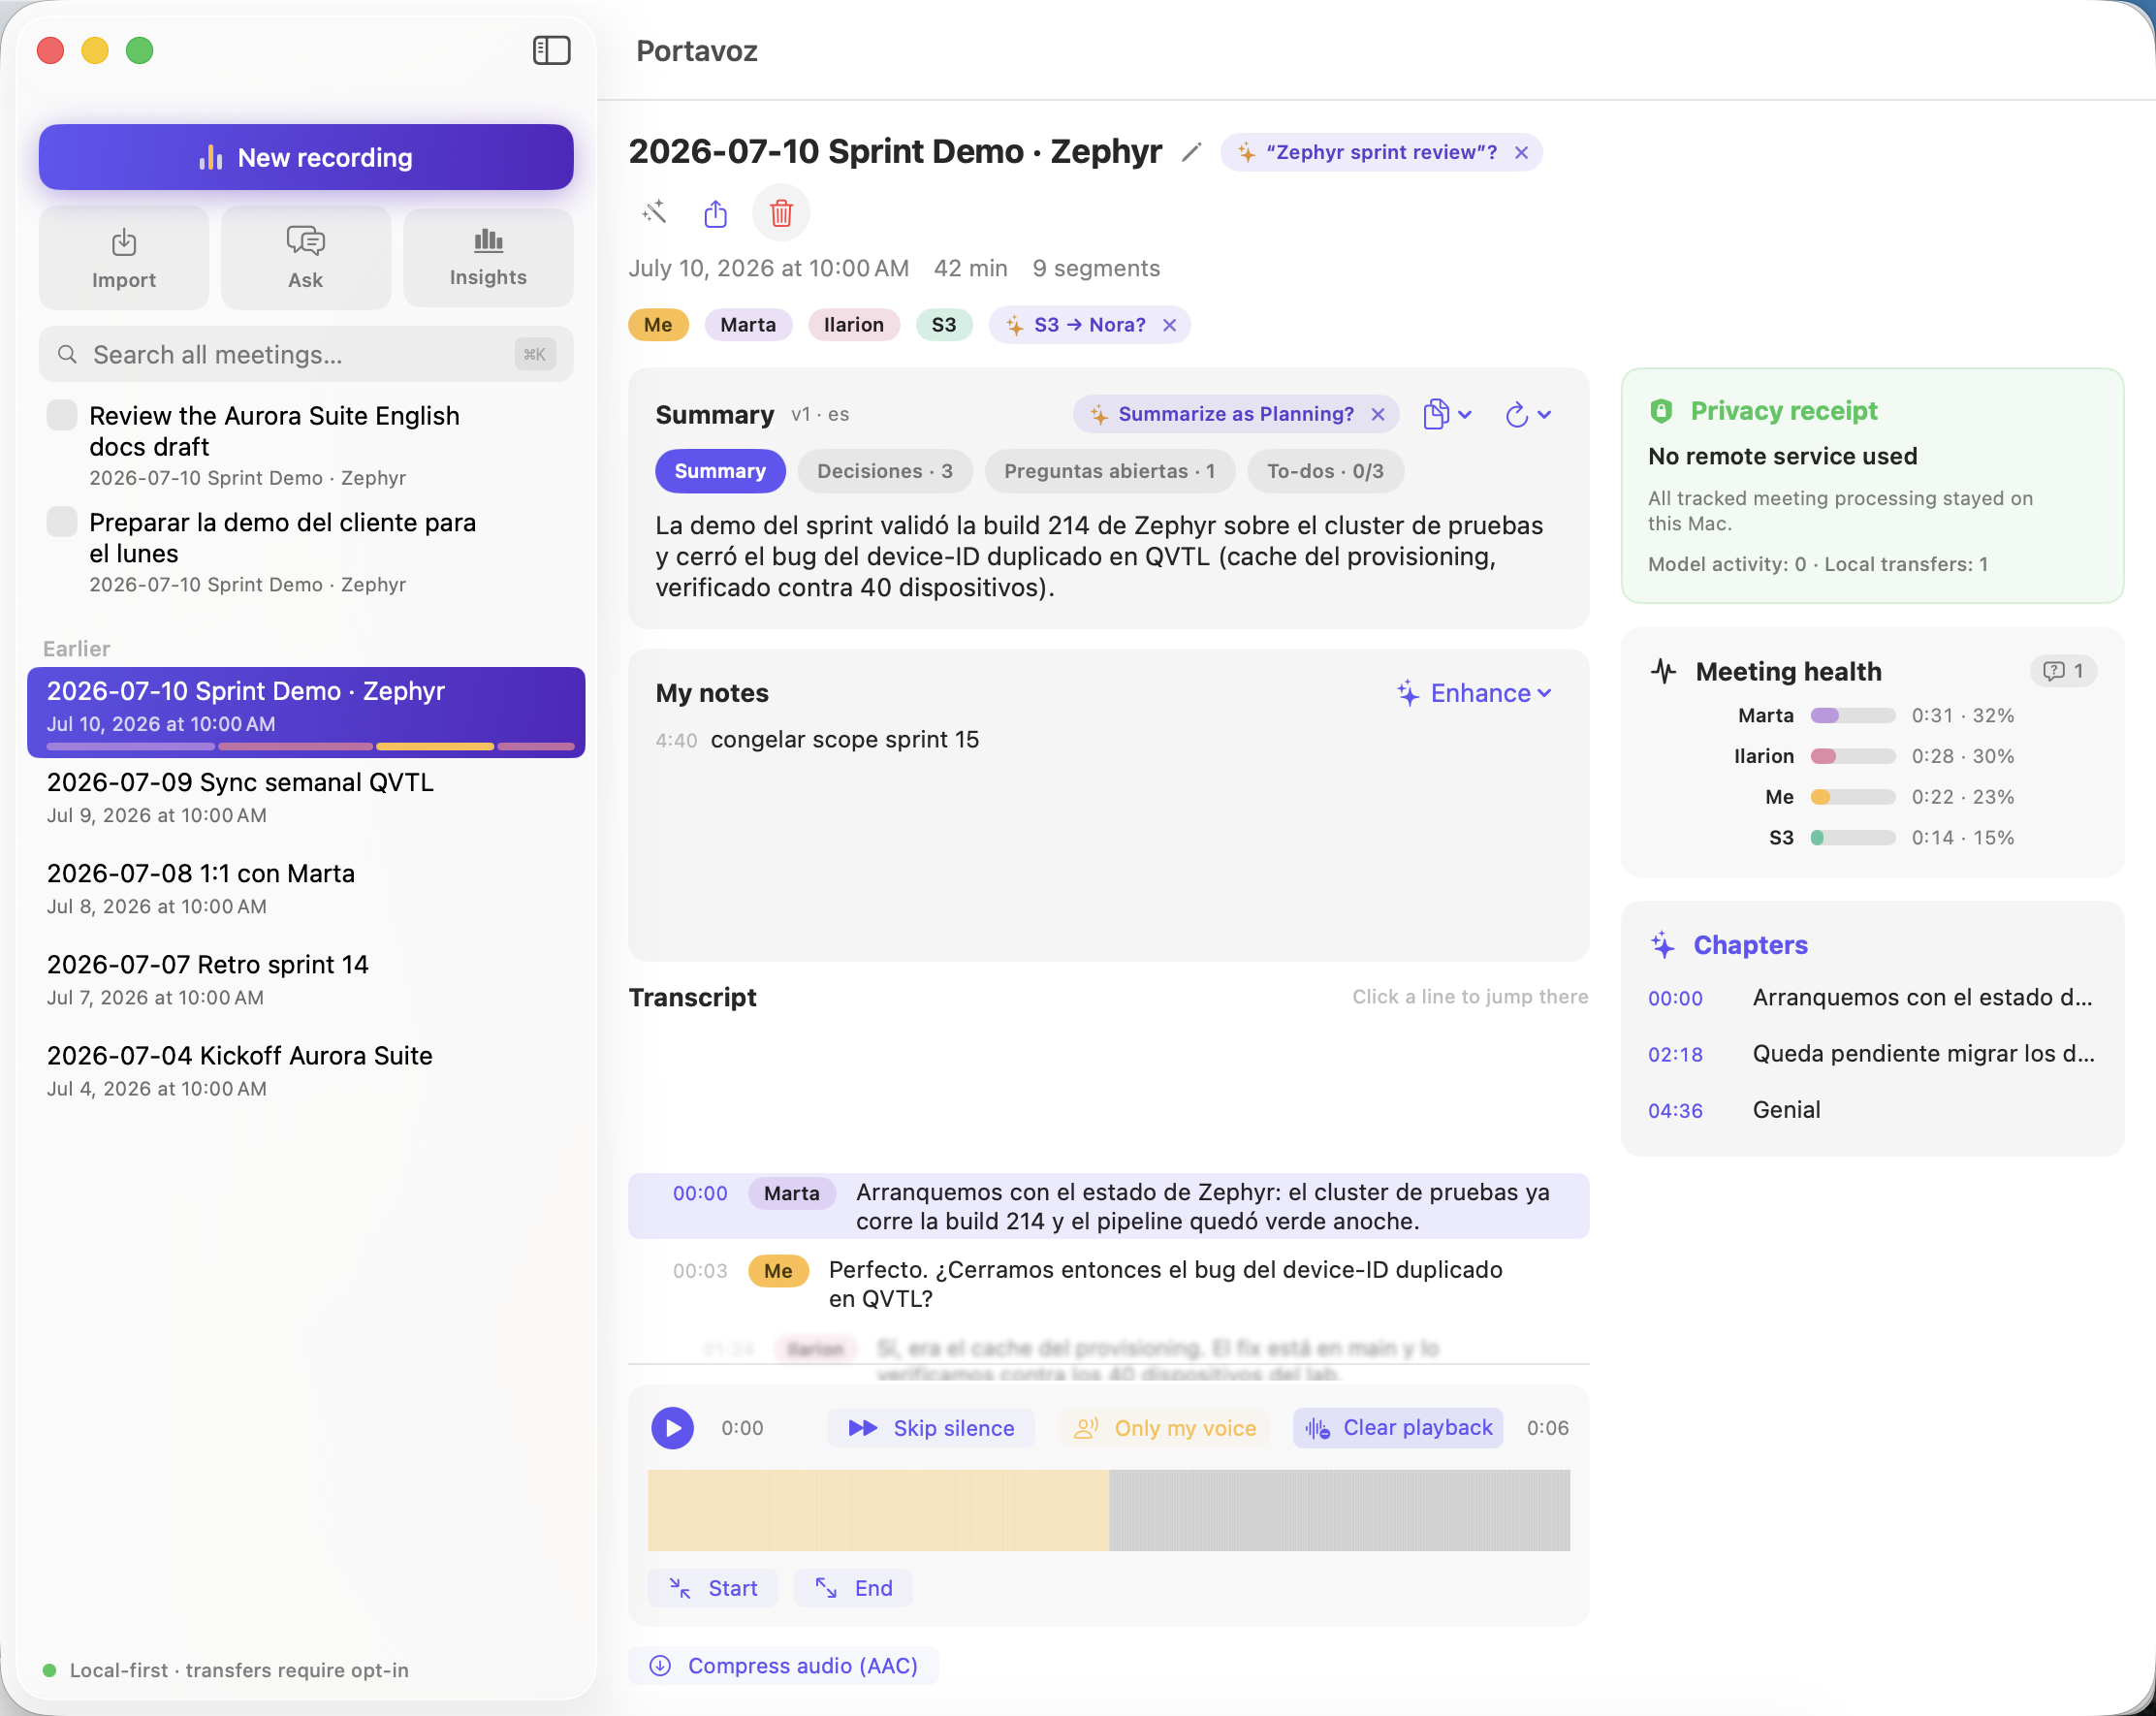The height and width of the screenshot is (1716, 2156).
Task: Dismiss the Zephyr sprint review title suggestion
Action: click(1521, 153)
